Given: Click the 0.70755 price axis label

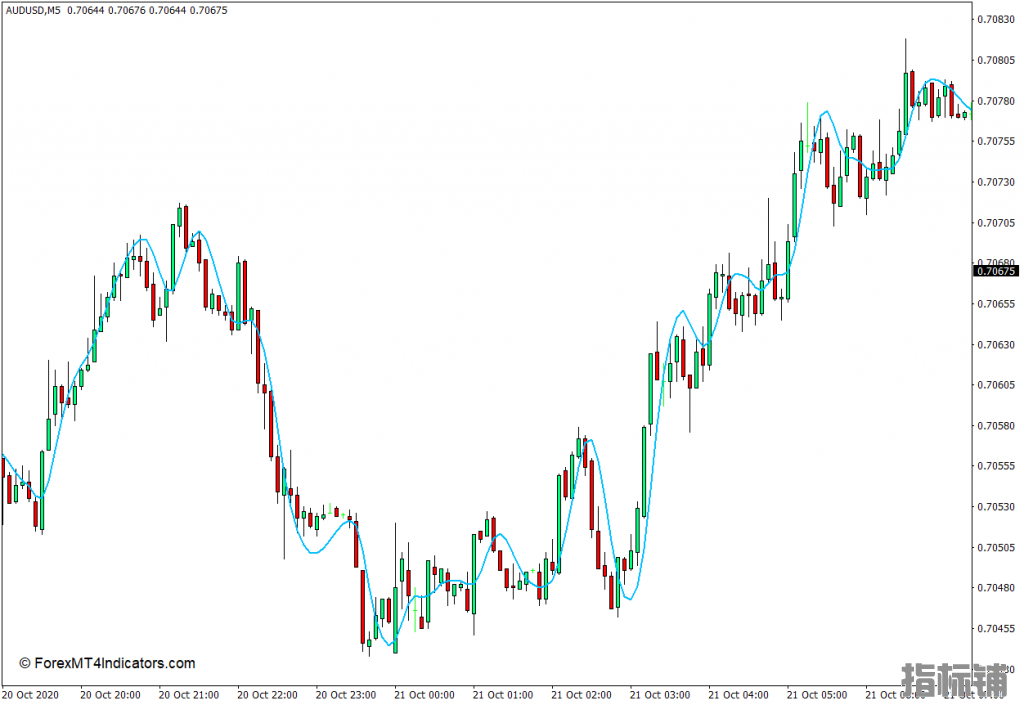Looking at the screenshot, I should [996, 141].
